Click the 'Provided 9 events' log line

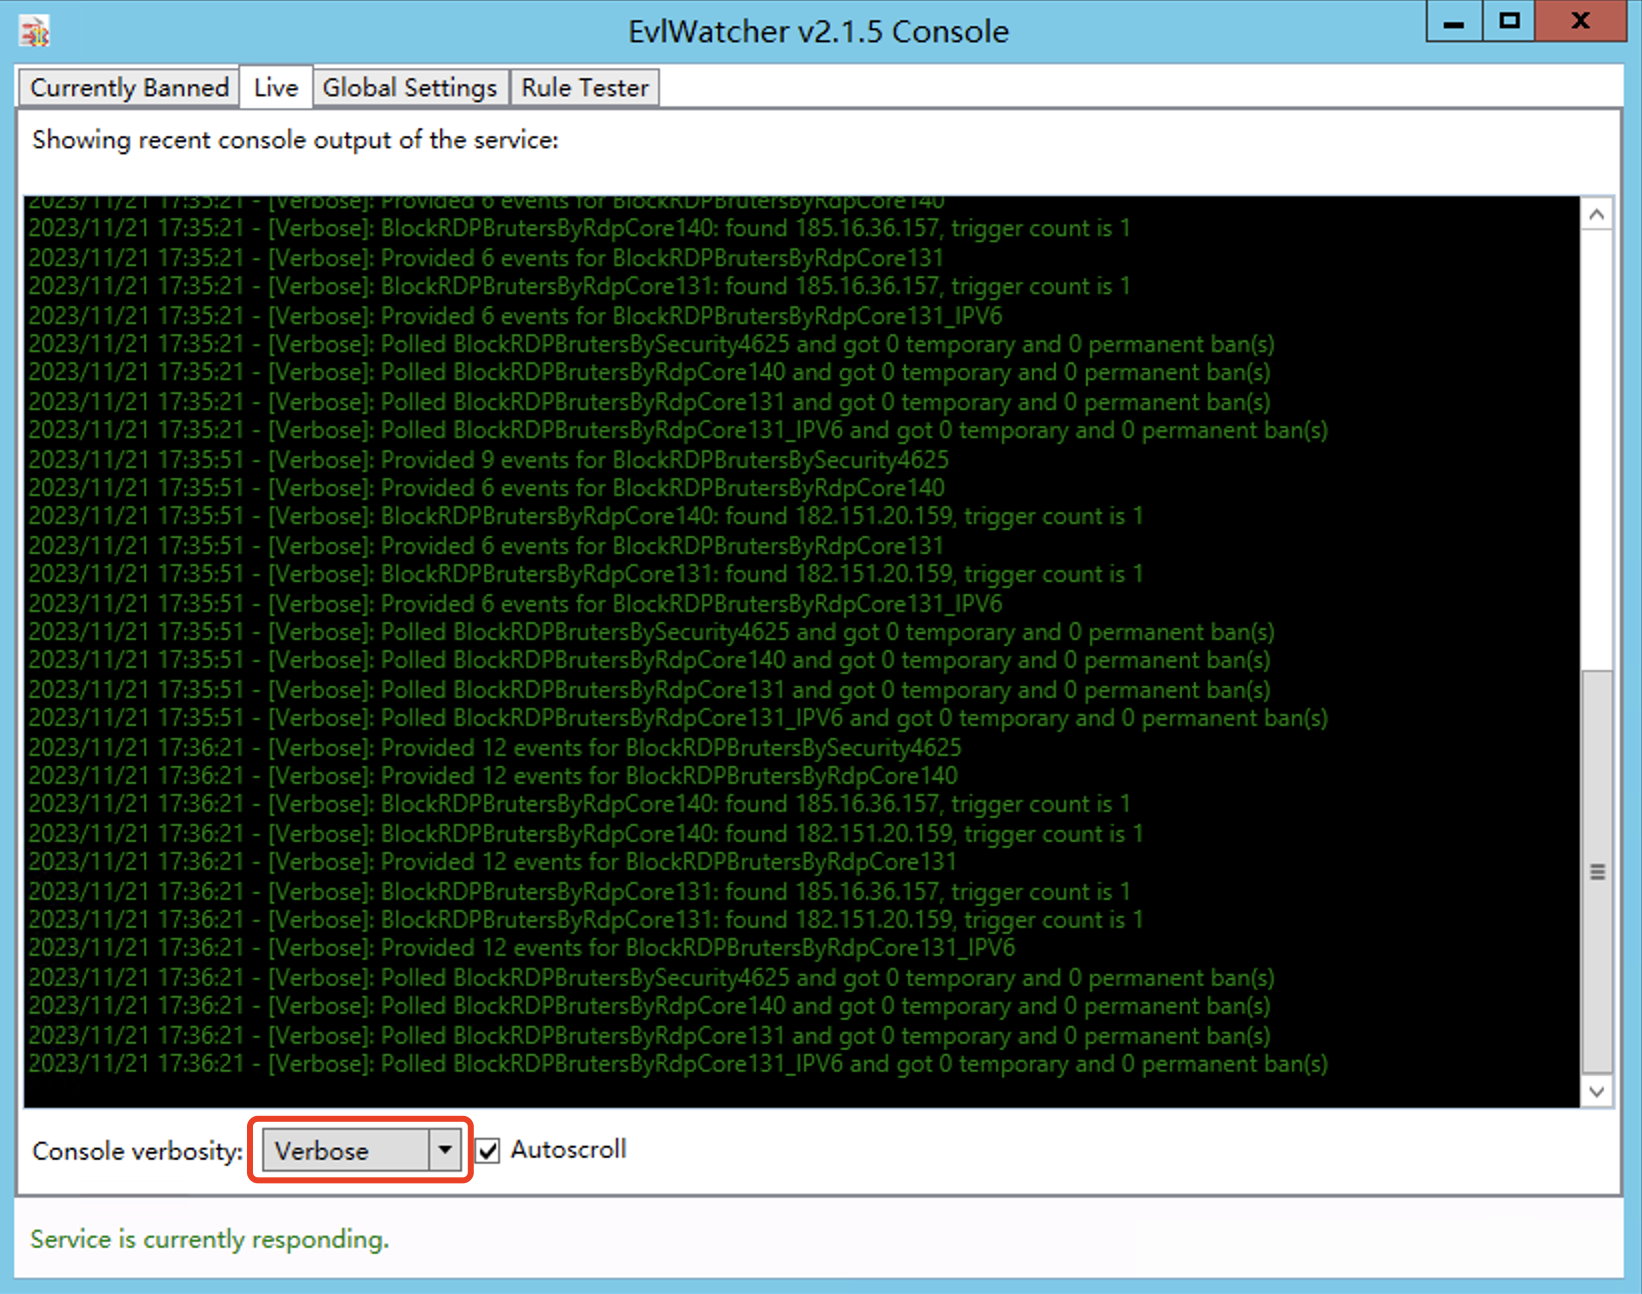[x=488, y=460]
